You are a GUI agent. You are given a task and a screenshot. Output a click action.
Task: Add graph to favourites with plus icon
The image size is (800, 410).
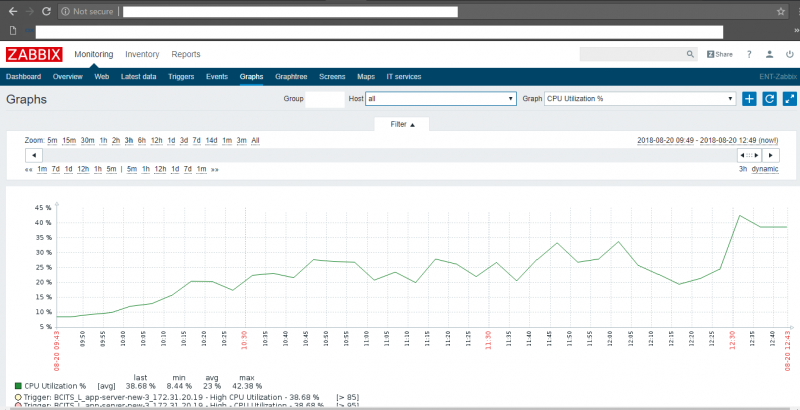tap(750, 99)
